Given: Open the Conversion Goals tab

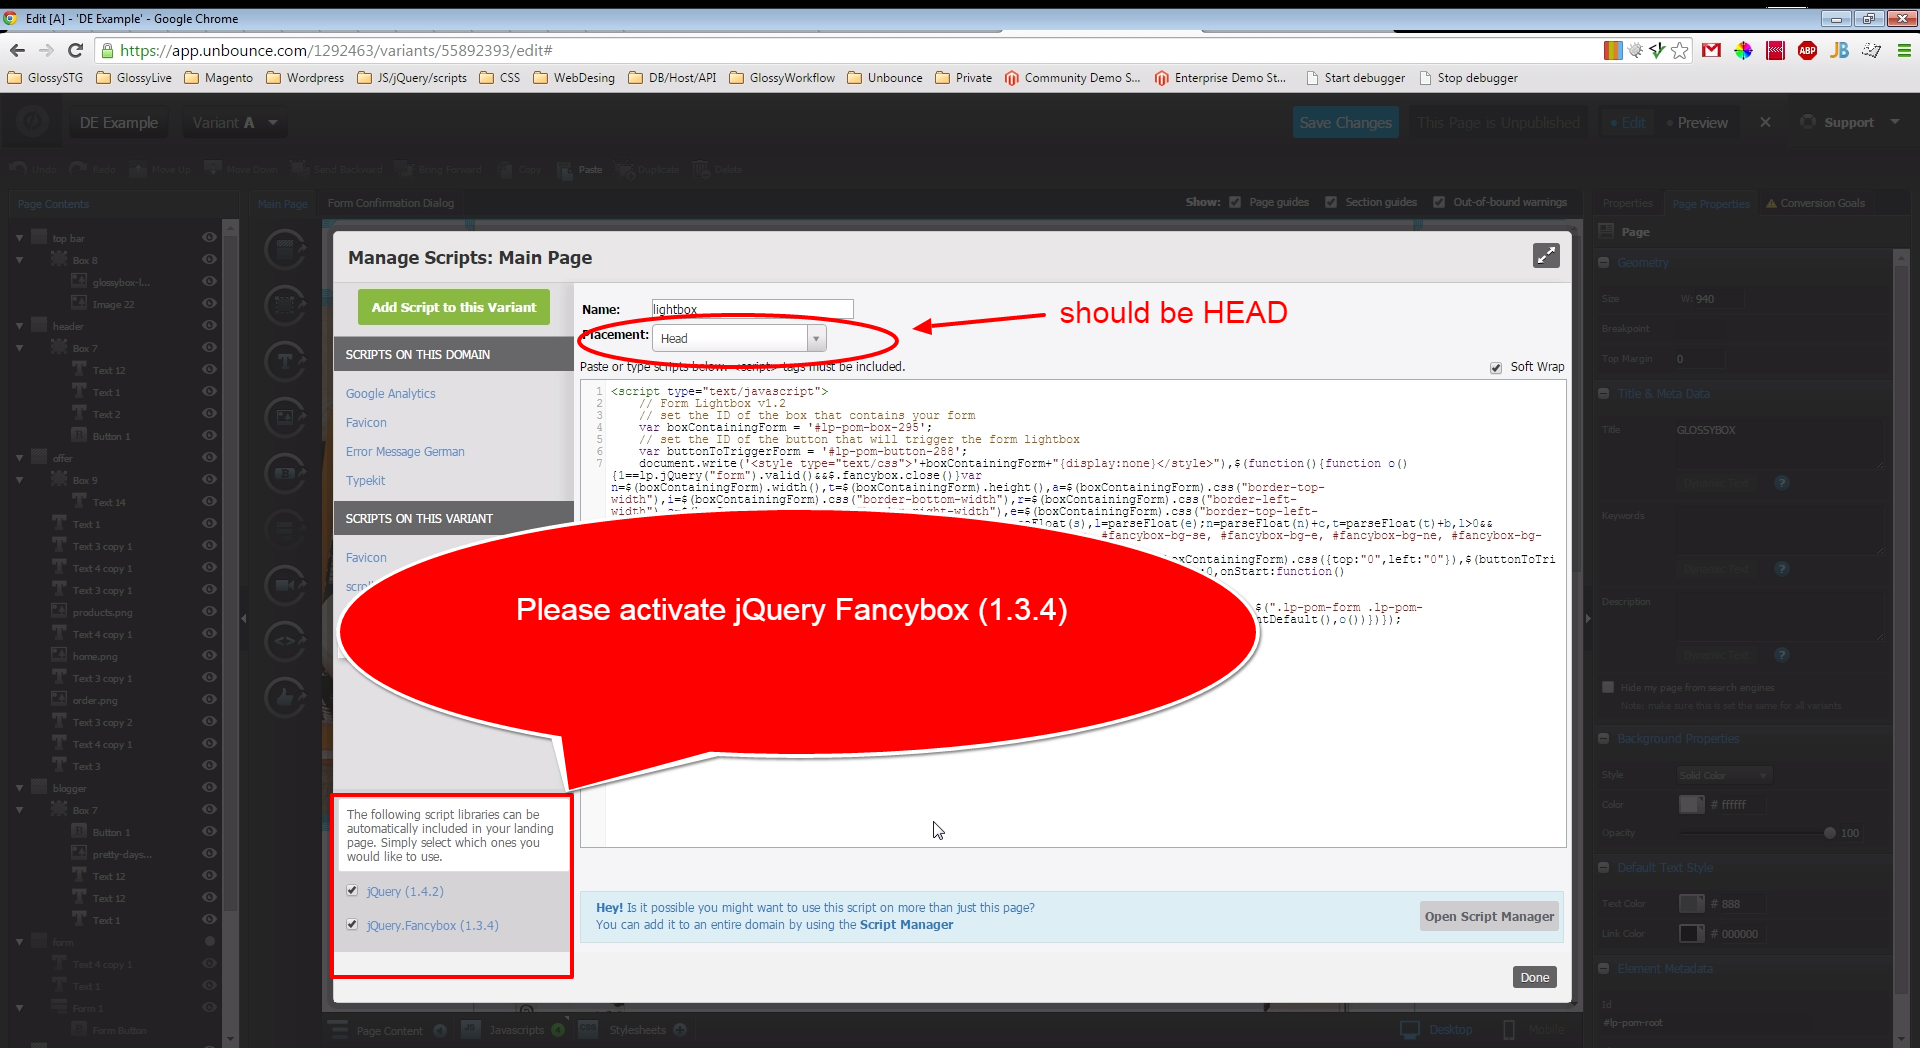Looking at the screenshot, I should point(1815,203).
